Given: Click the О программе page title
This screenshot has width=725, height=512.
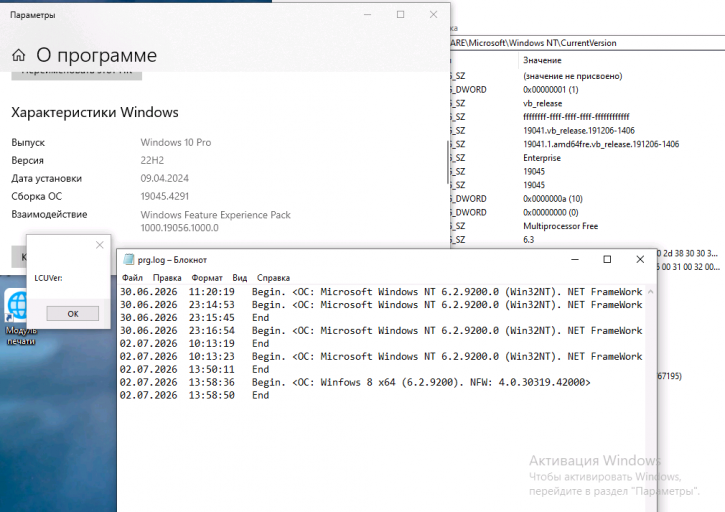Looking at the screenshot, I should (97, 56).
